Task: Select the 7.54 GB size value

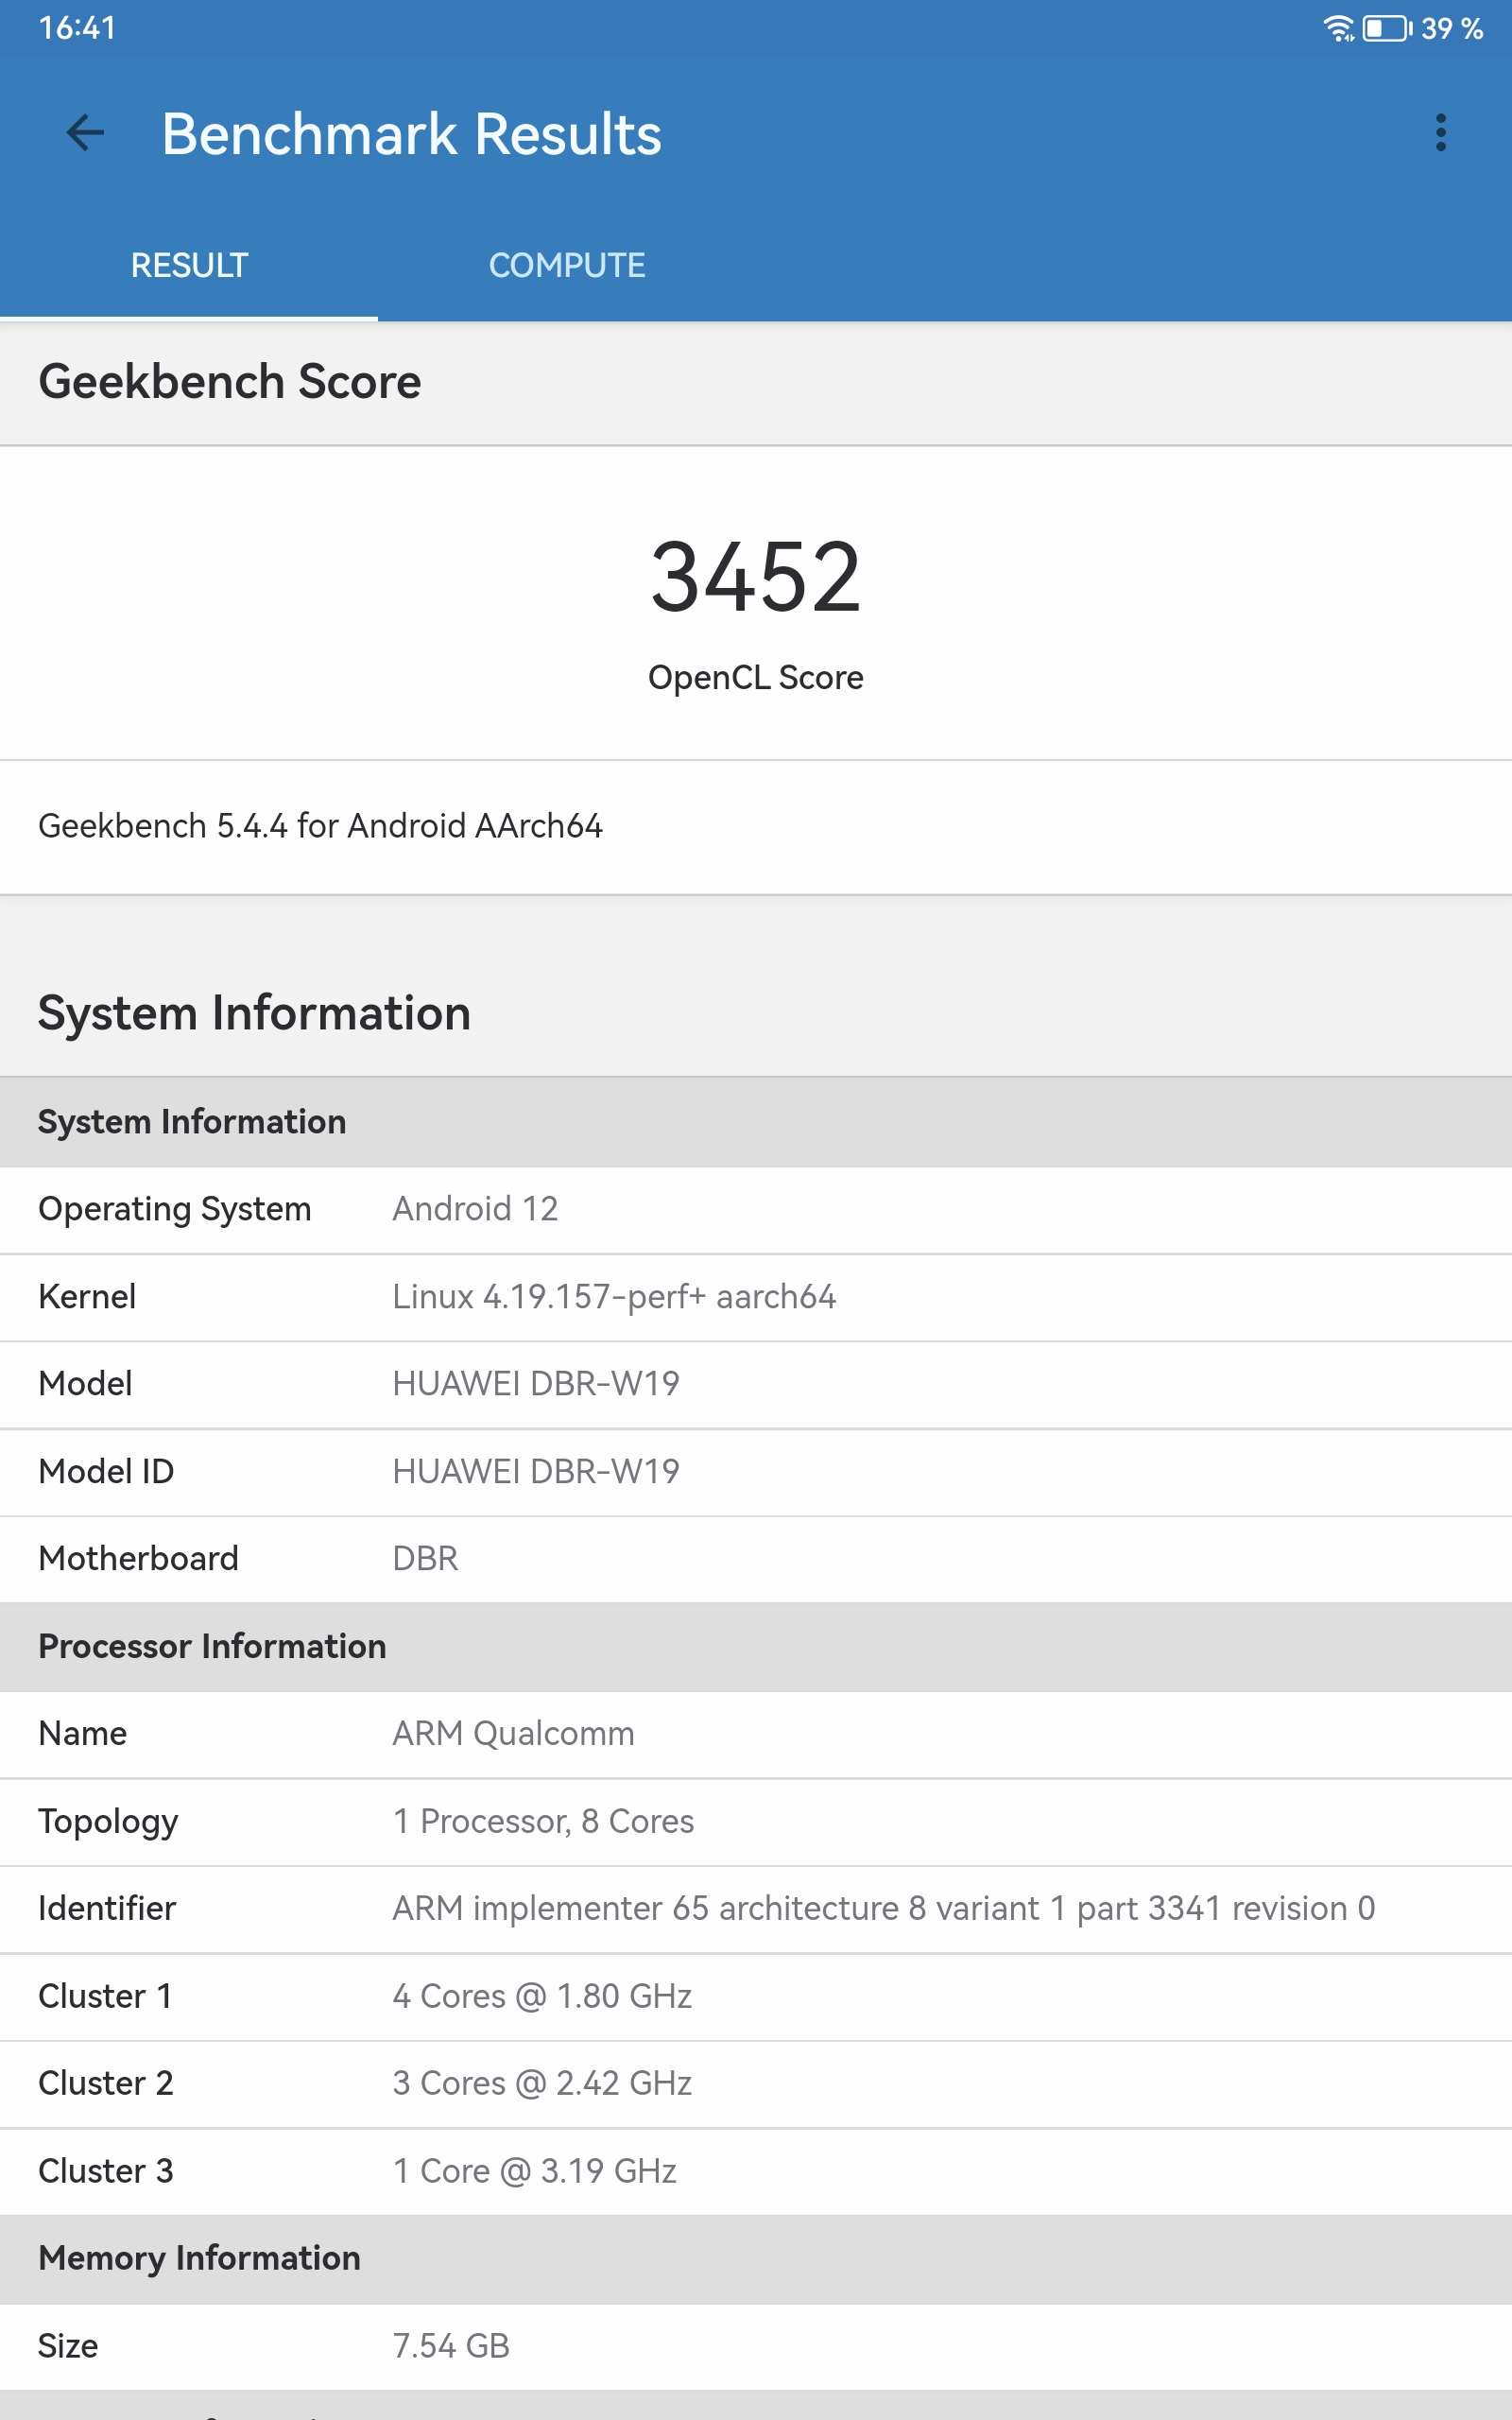Action: pyautogui.click(x=451, y=2347)
